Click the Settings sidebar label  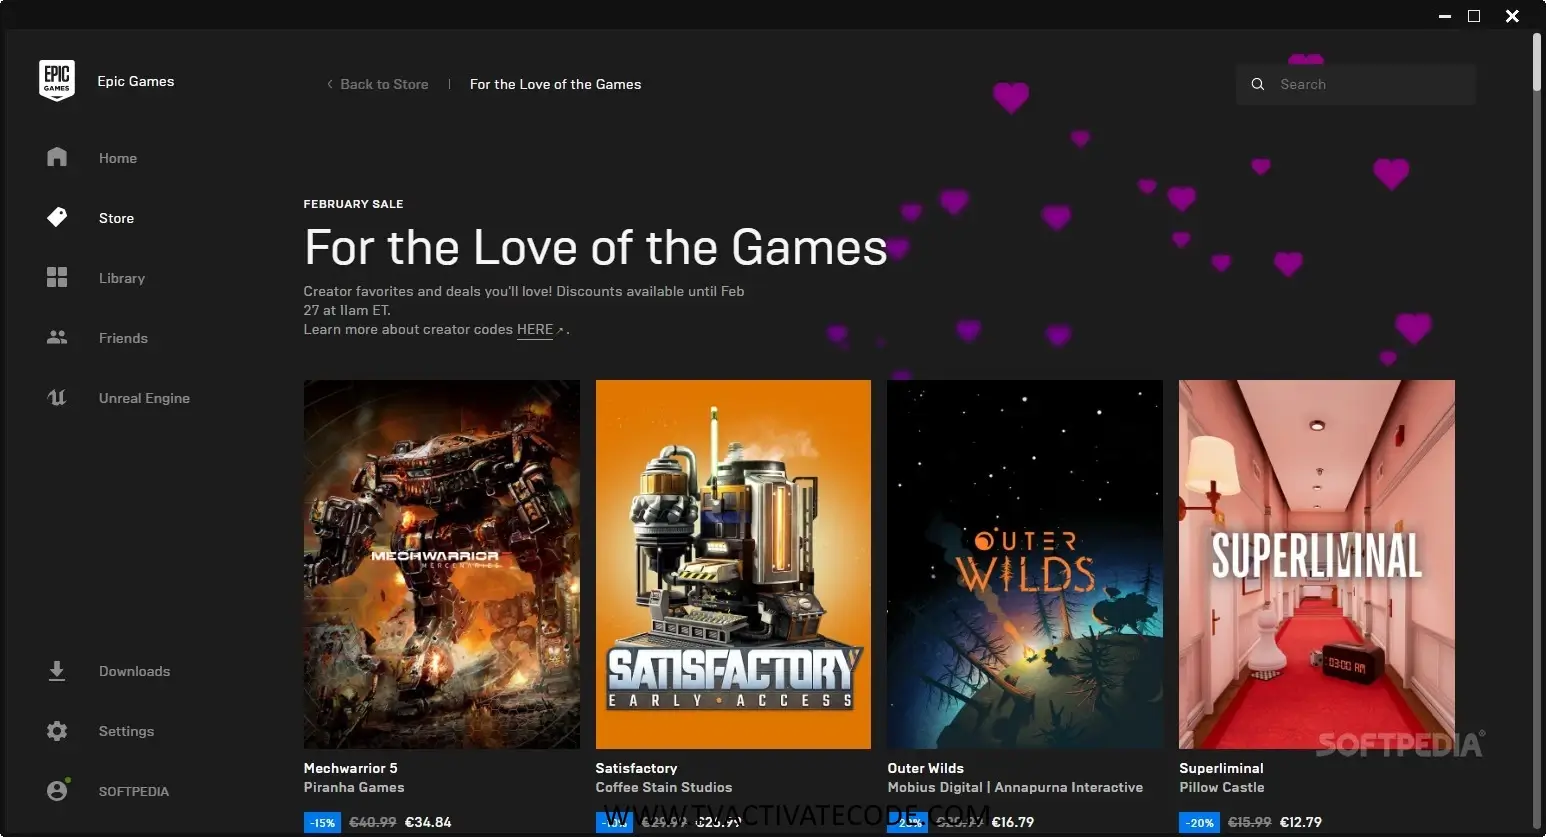click(126, 731)
